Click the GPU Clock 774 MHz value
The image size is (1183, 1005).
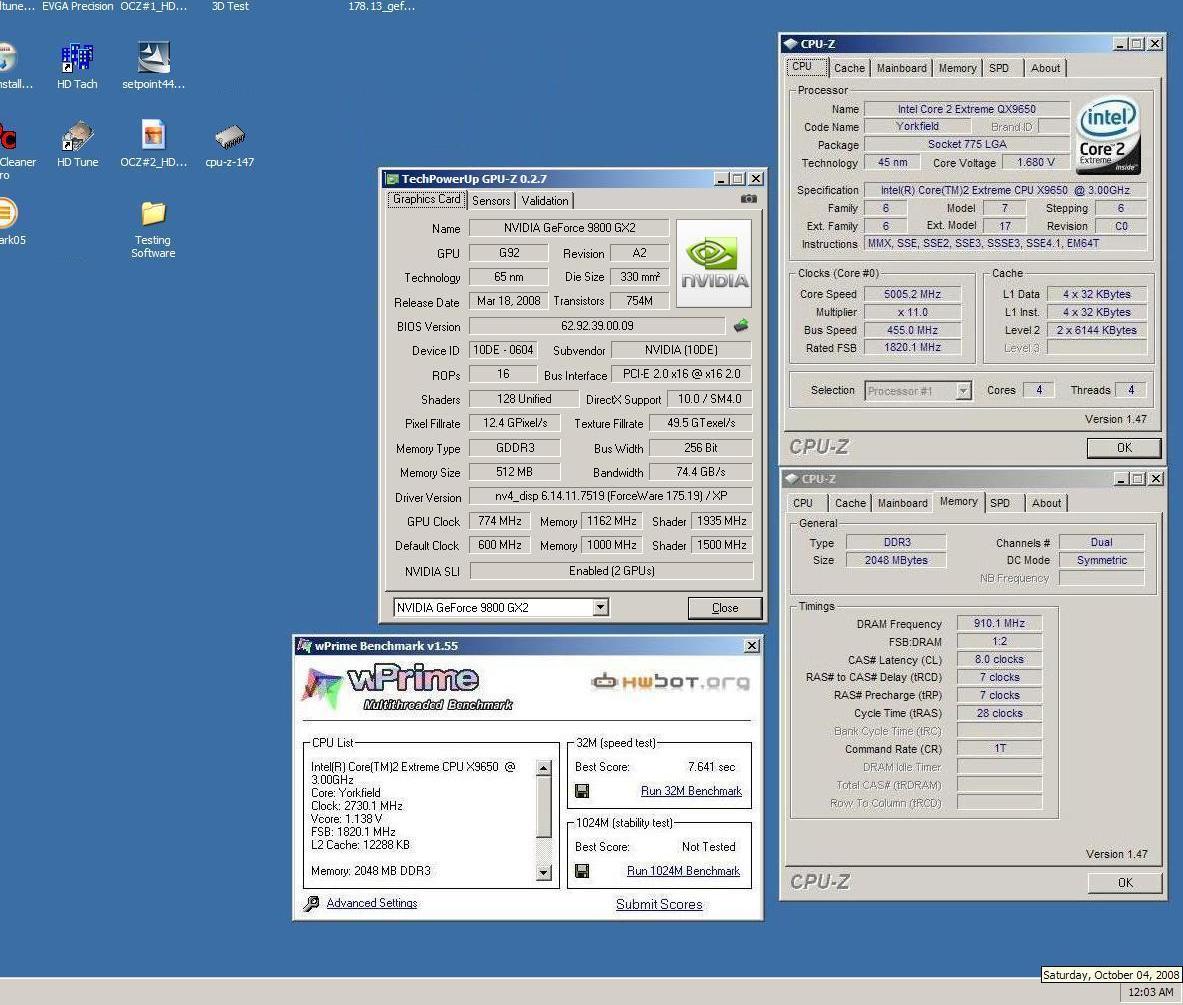coord(499,521)
